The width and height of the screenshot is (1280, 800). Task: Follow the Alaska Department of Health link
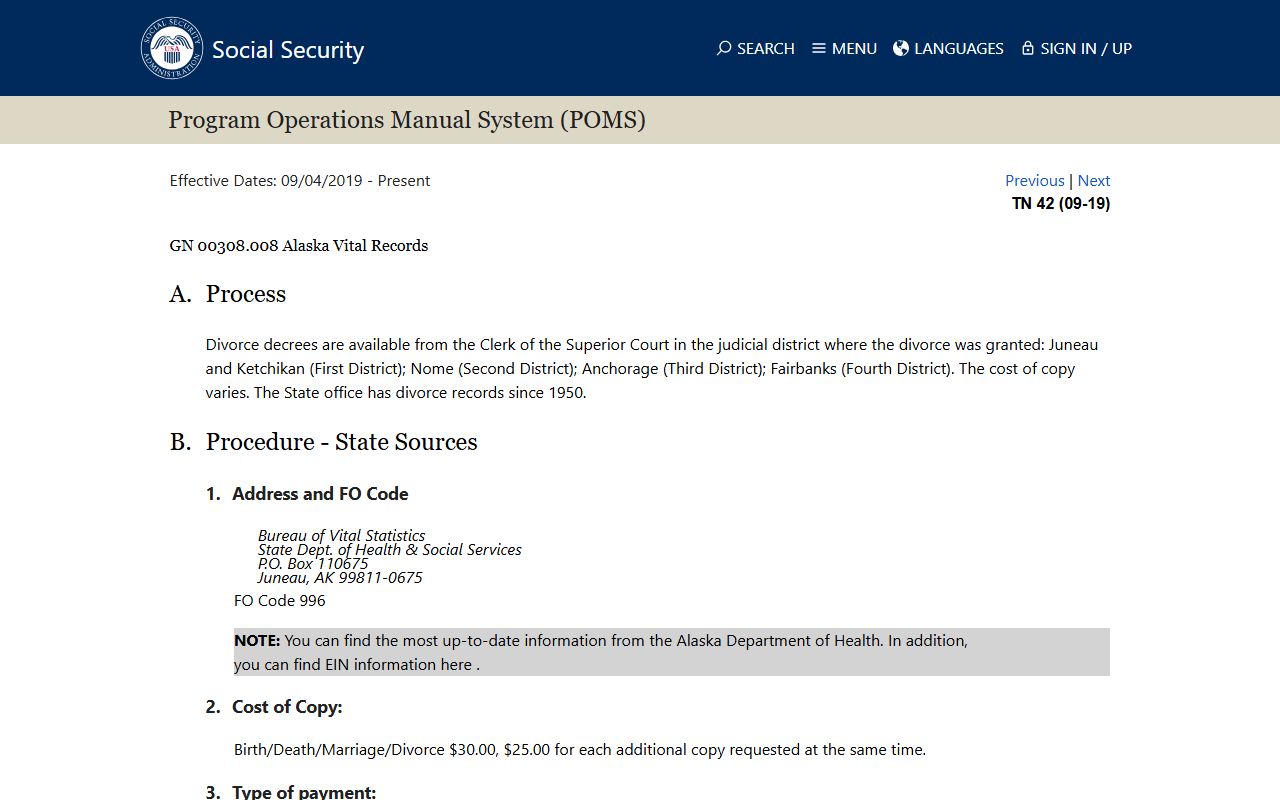779,641
